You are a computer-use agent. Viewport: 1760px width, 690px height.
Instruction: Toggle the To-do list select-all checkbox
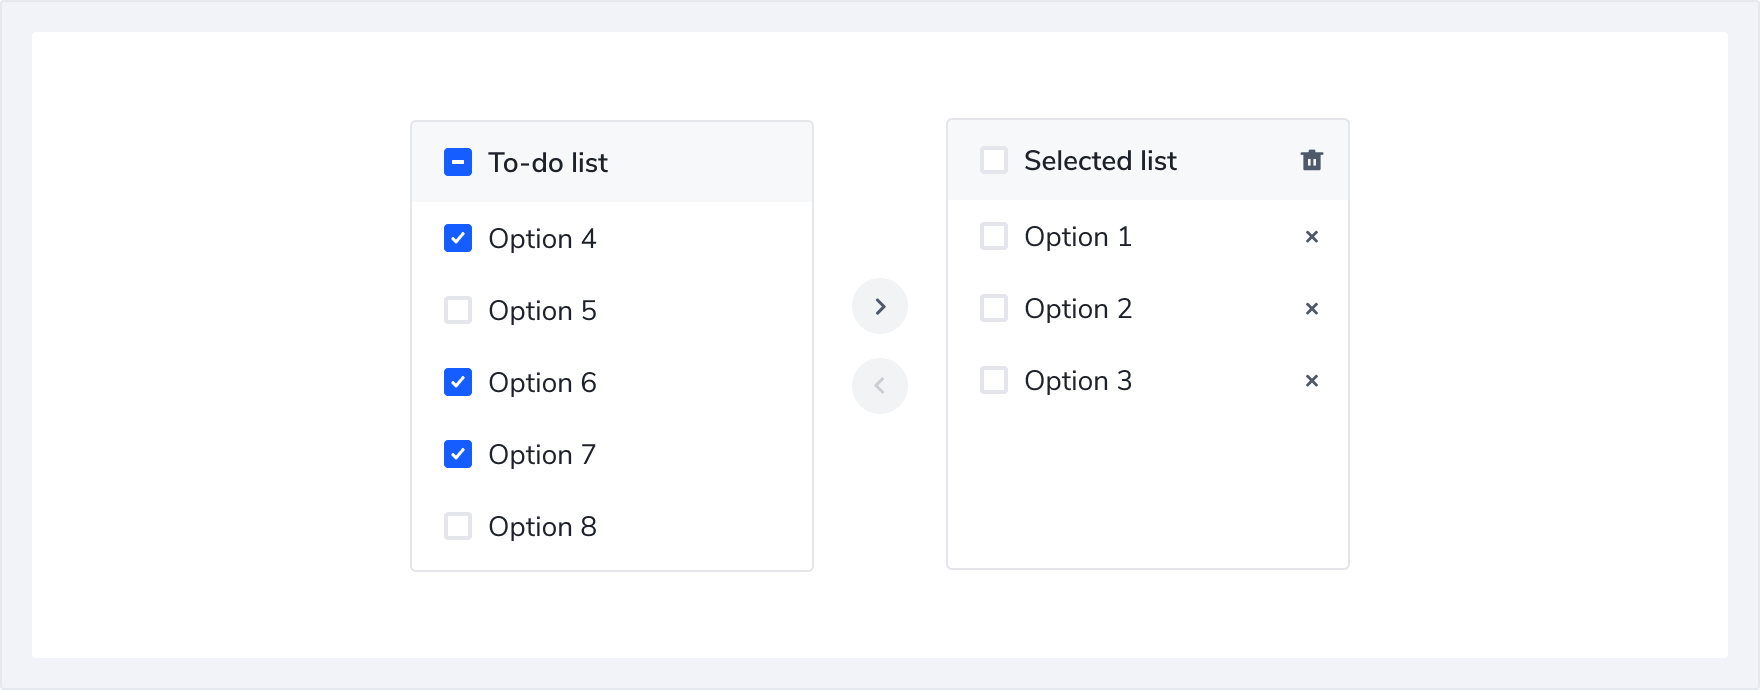(458, 162)
